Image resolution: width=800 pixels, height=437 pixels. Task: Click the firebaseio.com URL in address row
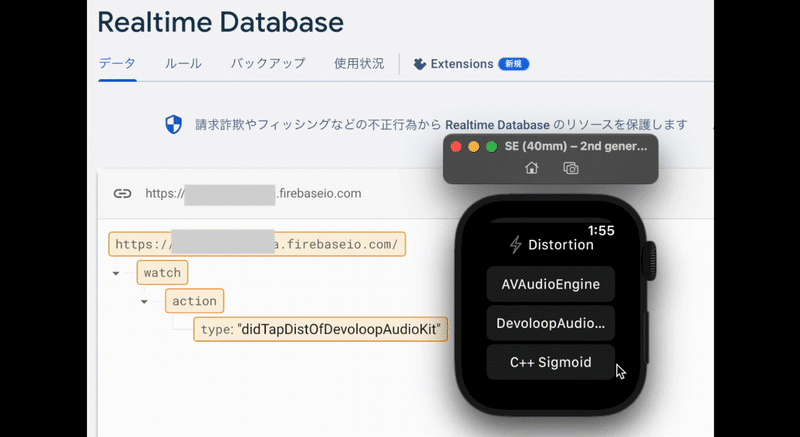click(253, 194)
